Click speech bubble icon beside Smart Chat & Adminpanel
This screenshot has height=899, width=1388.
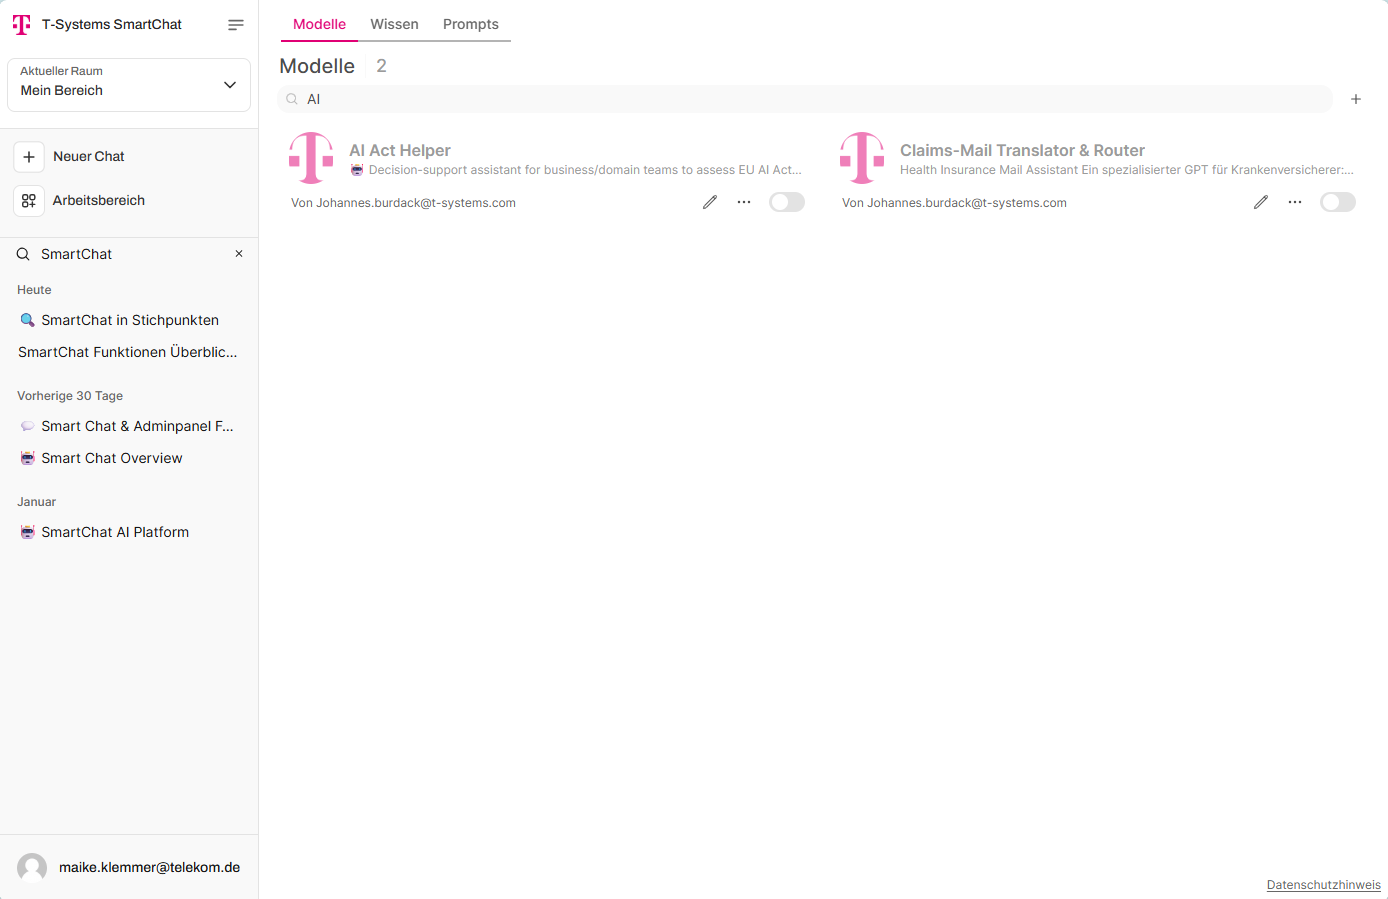[28, 426]
